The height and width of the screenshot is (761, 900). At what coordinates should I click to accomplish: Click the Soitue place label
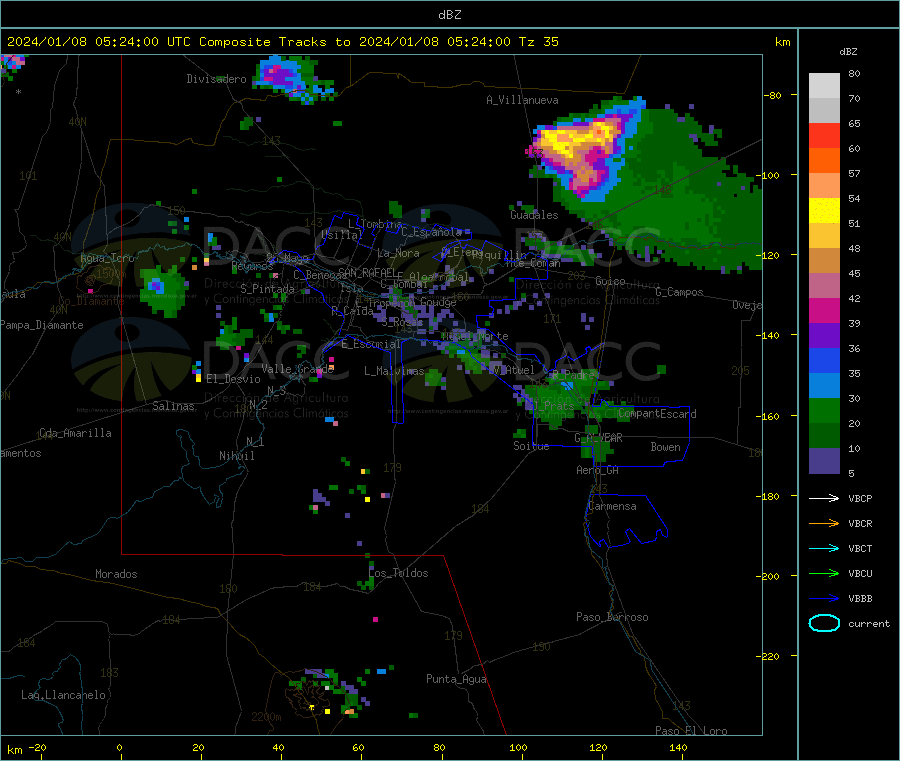coord(531,446)
